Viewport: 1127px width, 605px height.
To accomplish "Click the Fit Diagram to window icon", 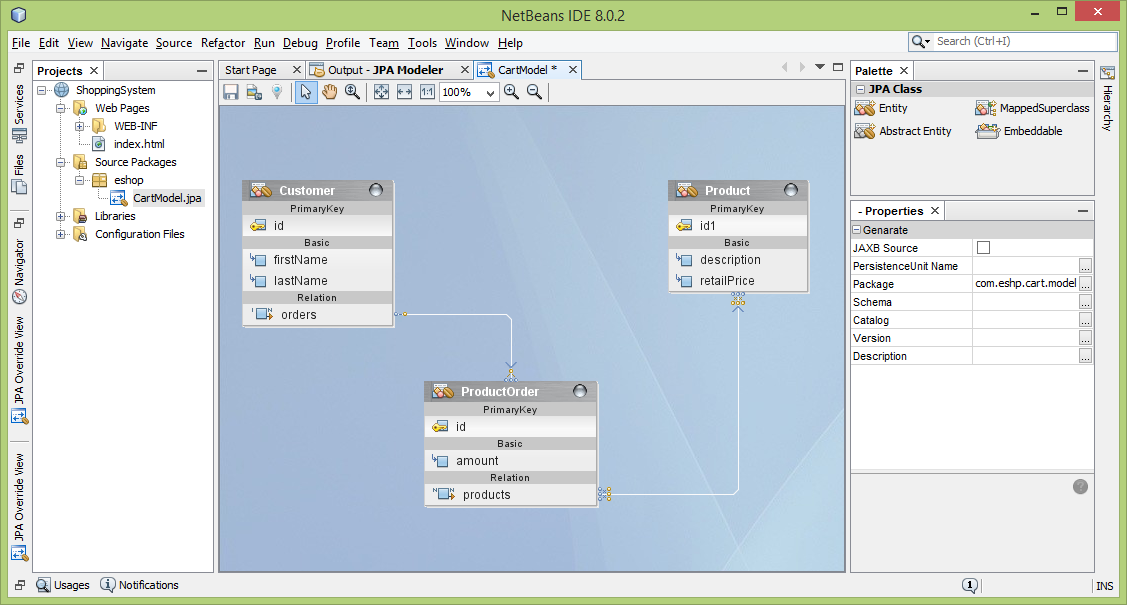I will click(x=381, y=92).
